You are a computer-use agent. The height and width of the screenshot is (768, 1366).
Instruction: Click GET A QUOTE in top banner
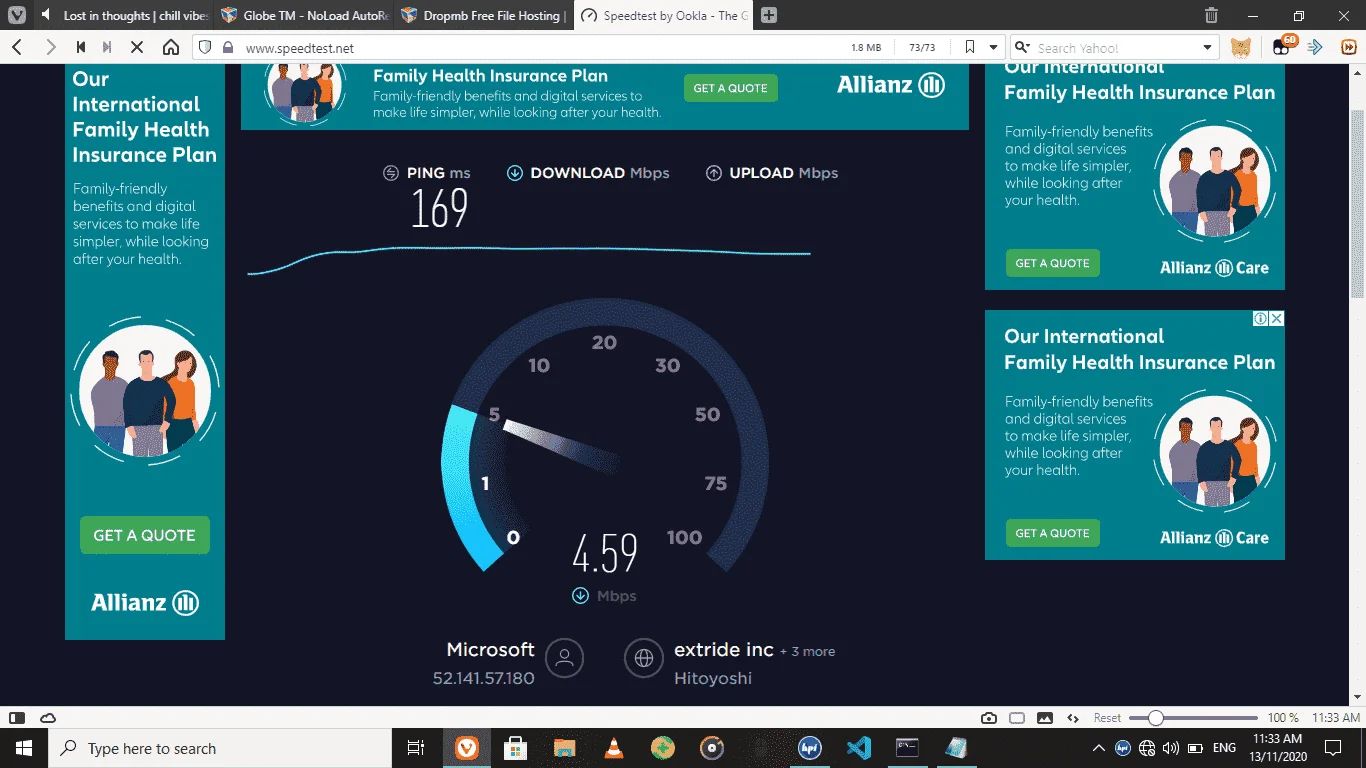coord(731,88)
